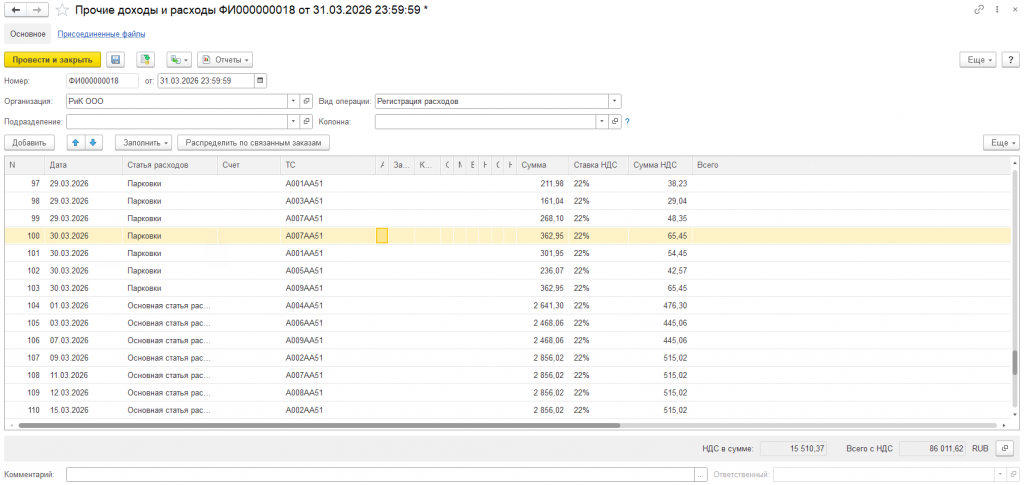Open the Отчеты dropdown

pos(225,59)
